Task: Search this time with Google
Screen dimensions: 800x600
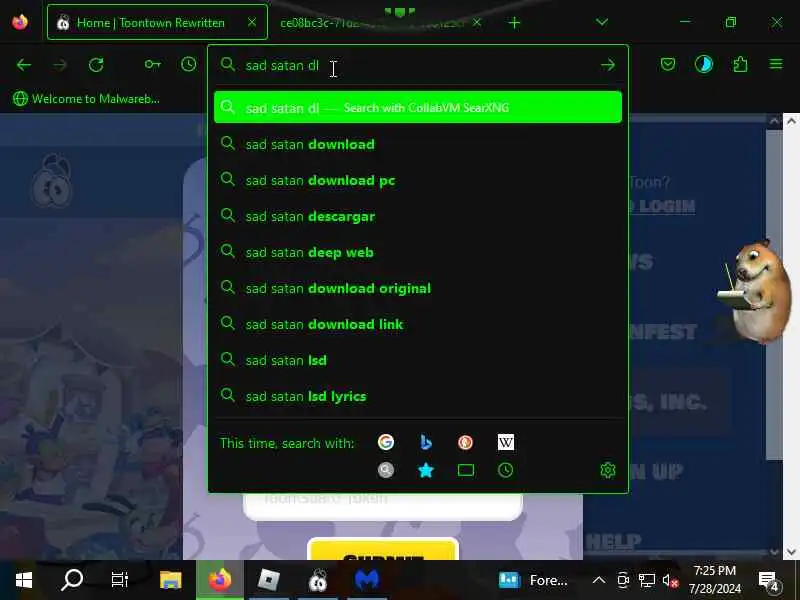Action: point(386,442)
